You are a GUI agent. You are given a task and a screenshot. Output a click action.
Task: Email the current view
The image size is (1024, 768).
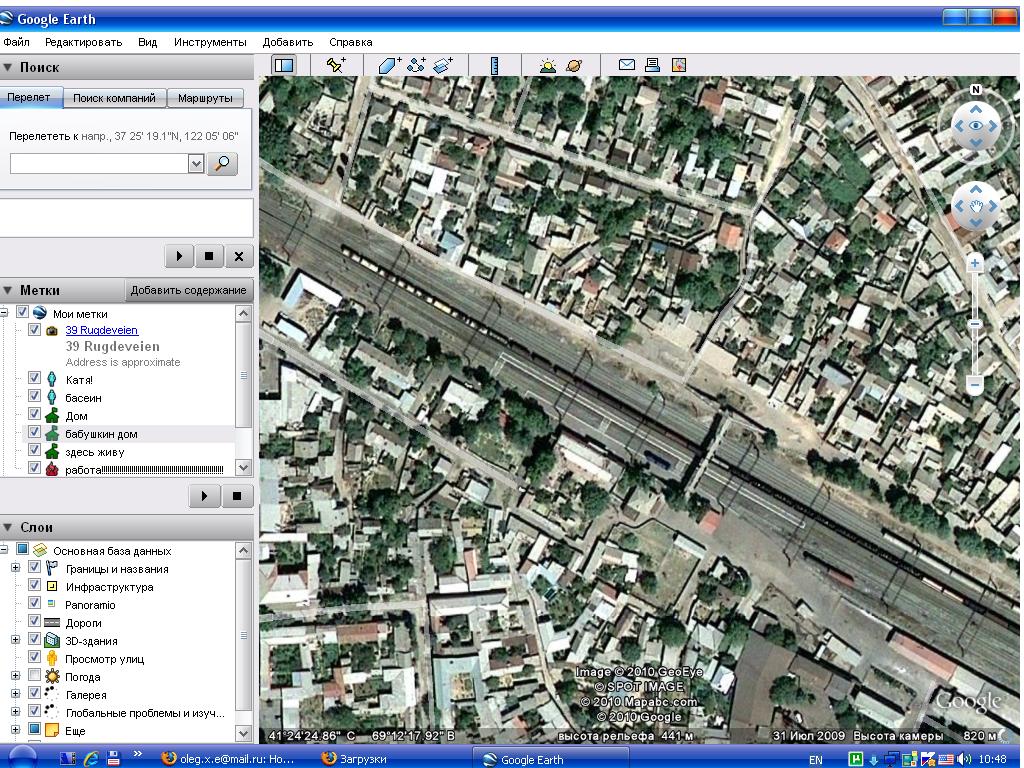(627, 65)
